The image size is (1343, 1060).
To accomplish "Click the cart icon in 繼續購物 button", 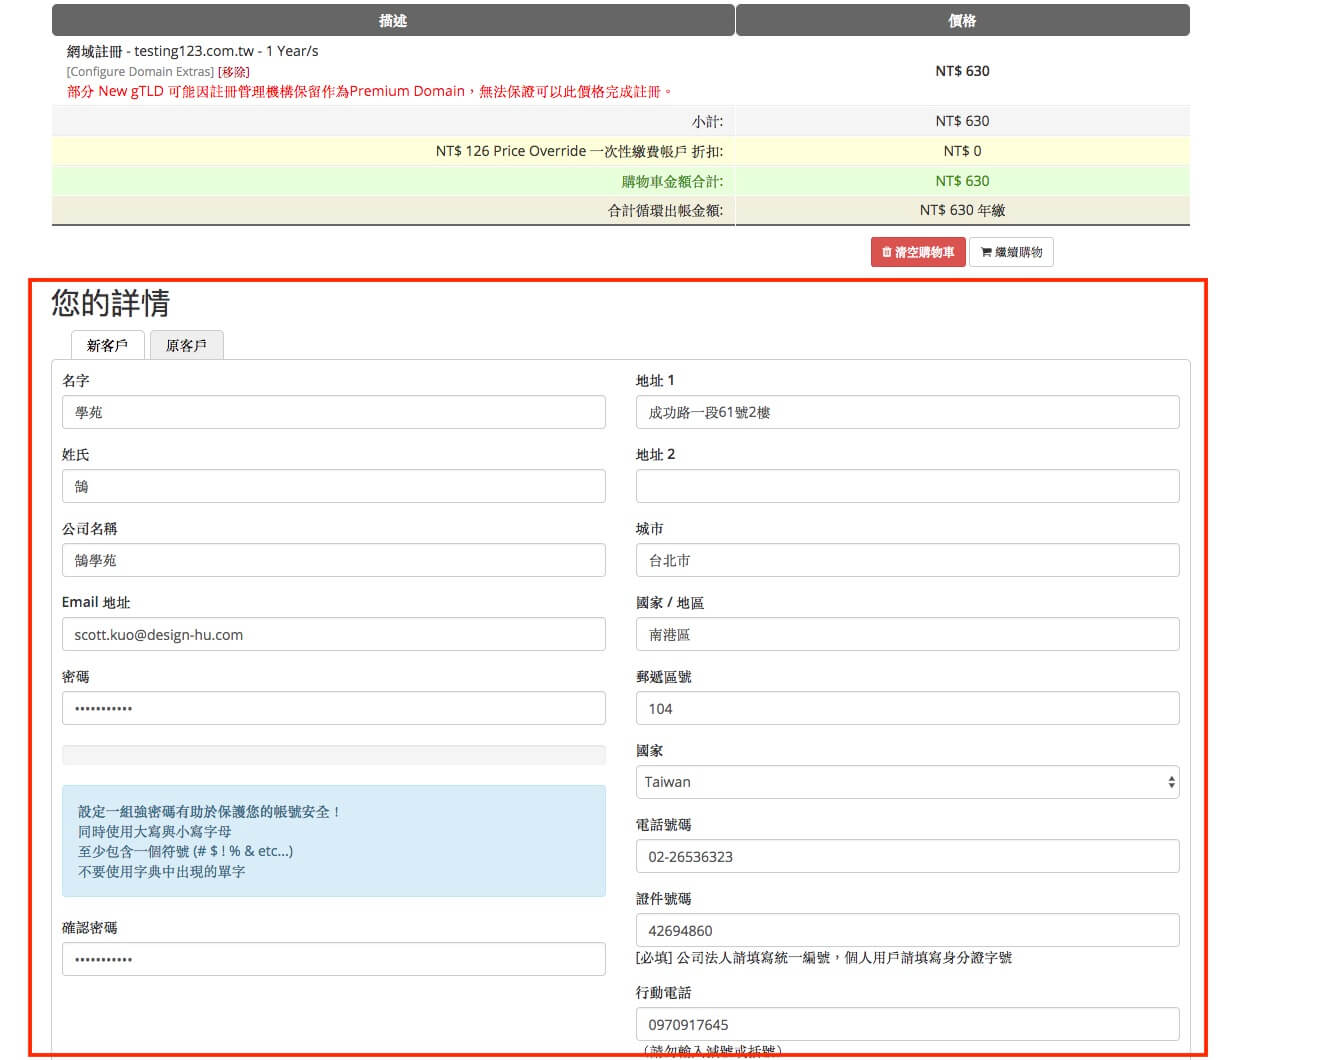I will tap(986, 252).
